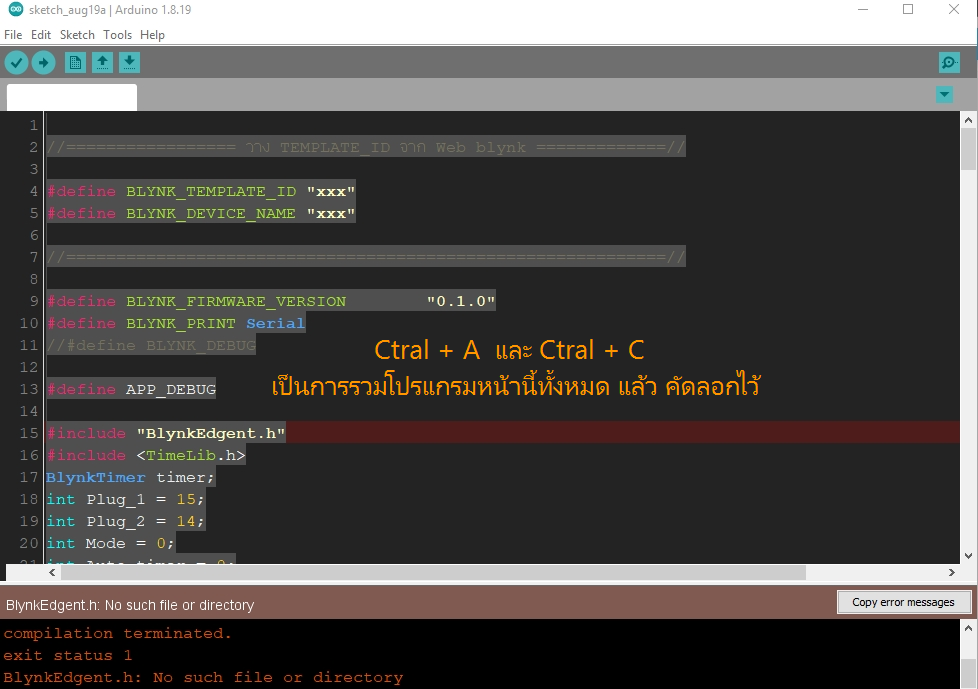Open the Help menu
This screenshot has width=978, height=689.
[x=152, y=35]
